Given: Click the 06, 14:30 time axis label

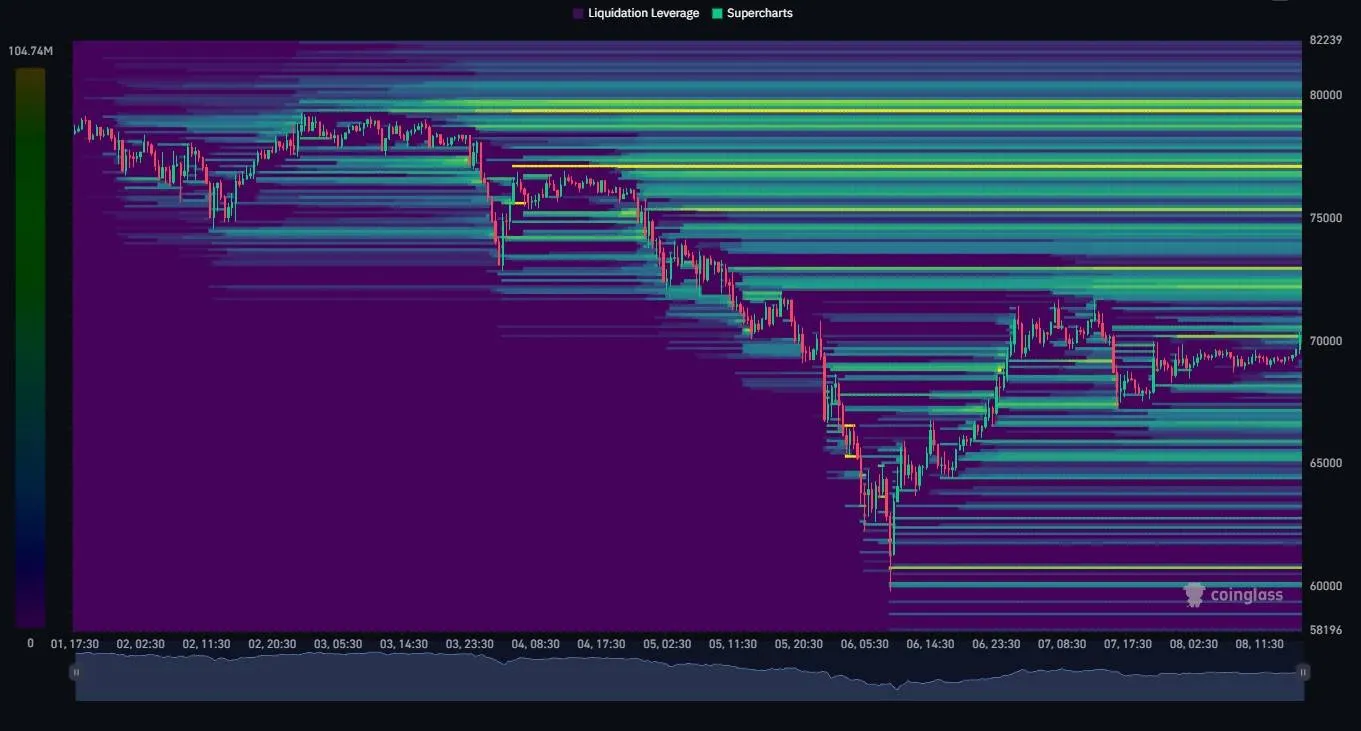Looking at the screenshot, I should click(931, 644).
